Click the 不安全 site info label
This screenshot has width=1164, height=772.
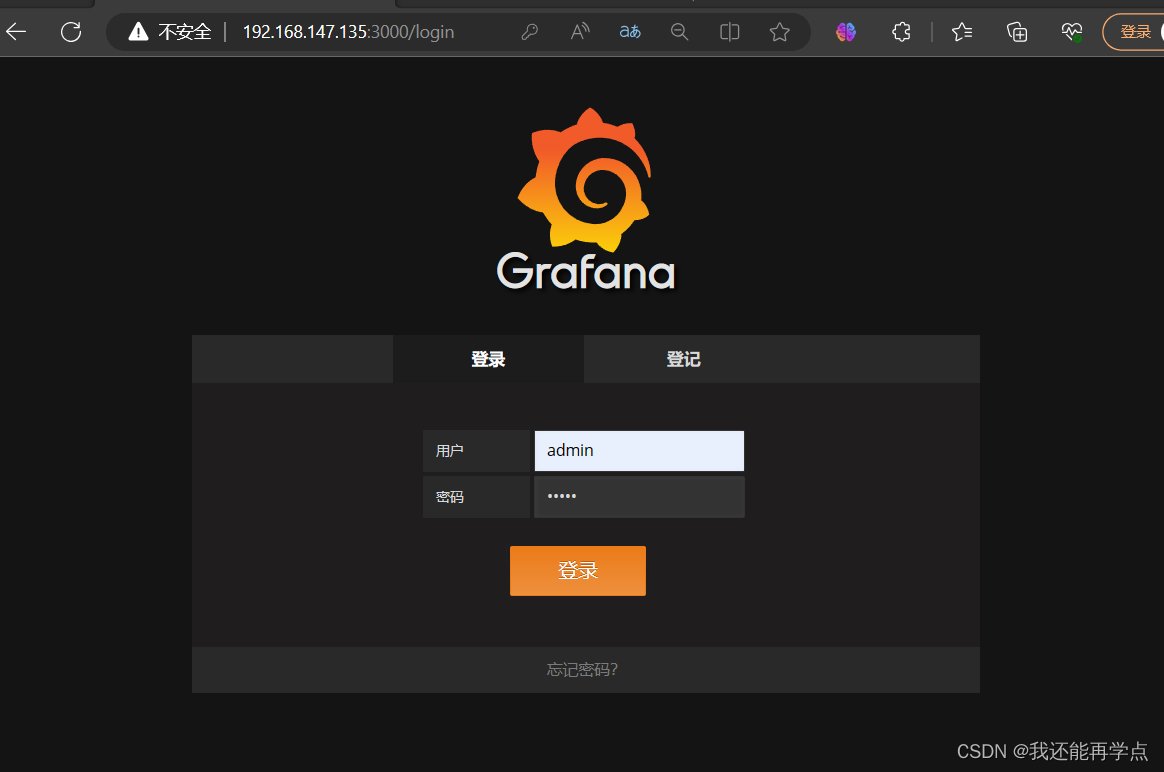click(x=185, y=32)
